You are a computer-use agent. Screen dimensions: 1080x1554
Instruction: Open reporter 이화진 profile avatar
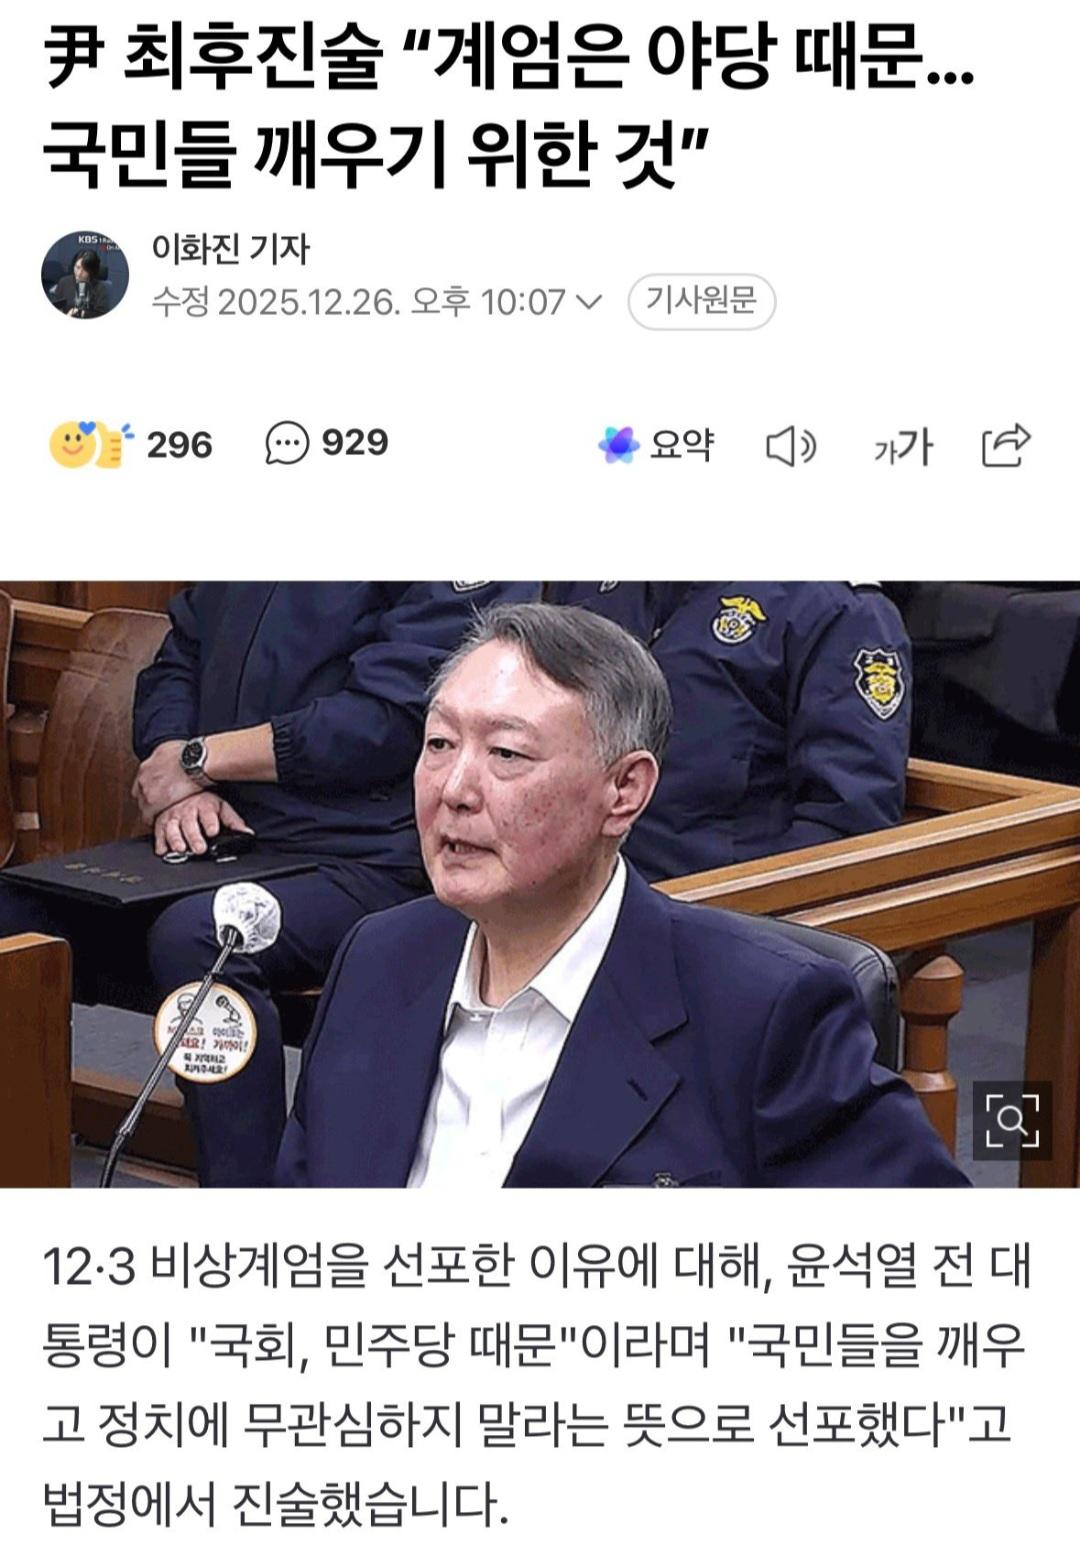tap(85, 275)
